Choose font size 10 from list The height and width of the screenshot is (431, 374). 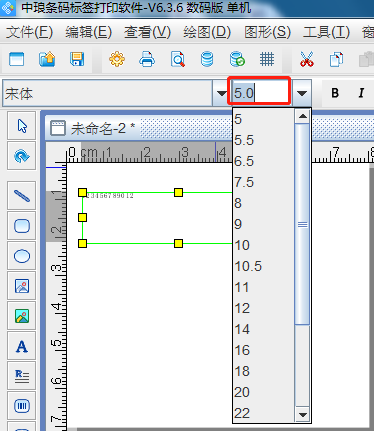(x=263, y=245)
